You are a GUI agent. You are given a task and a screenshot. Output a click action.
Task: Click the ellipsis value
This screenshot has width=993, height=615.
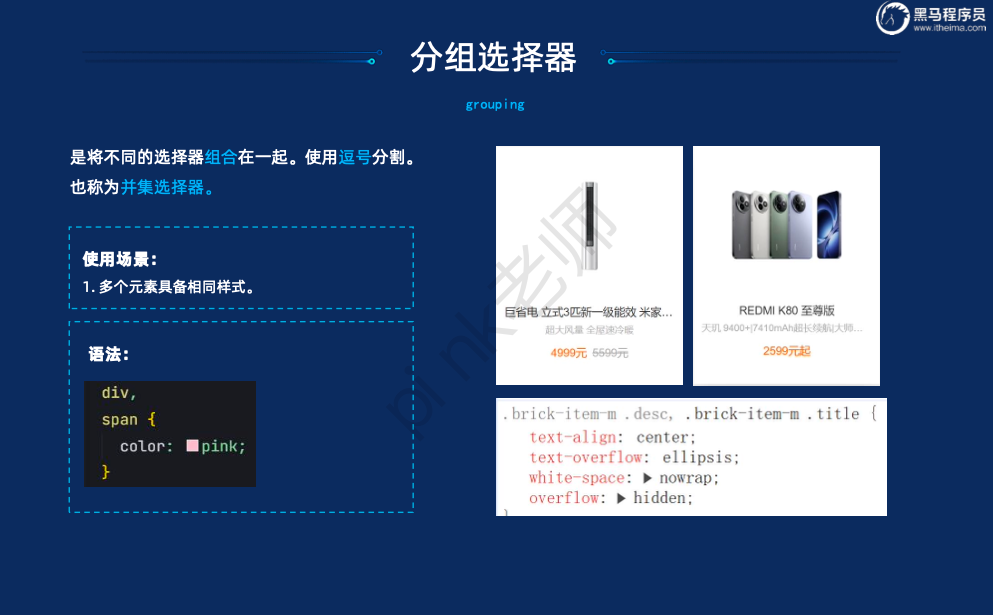click(x=697, y=457)
